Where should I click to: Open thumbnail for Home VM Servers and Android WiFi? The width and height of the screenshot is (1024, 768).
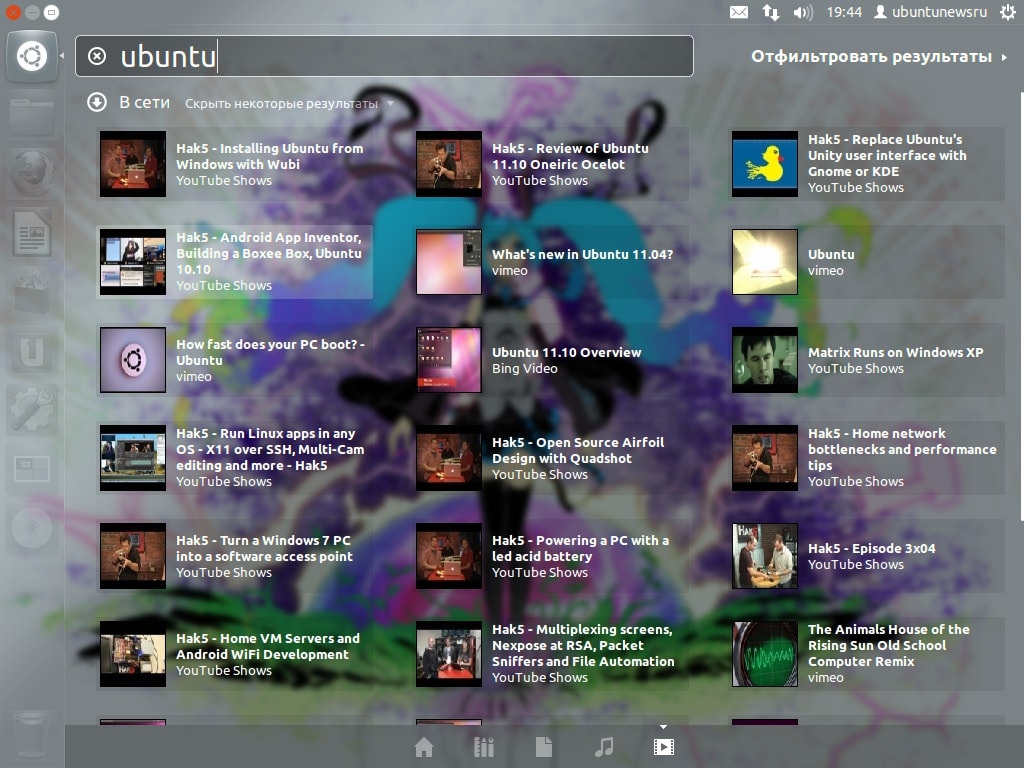133,654
